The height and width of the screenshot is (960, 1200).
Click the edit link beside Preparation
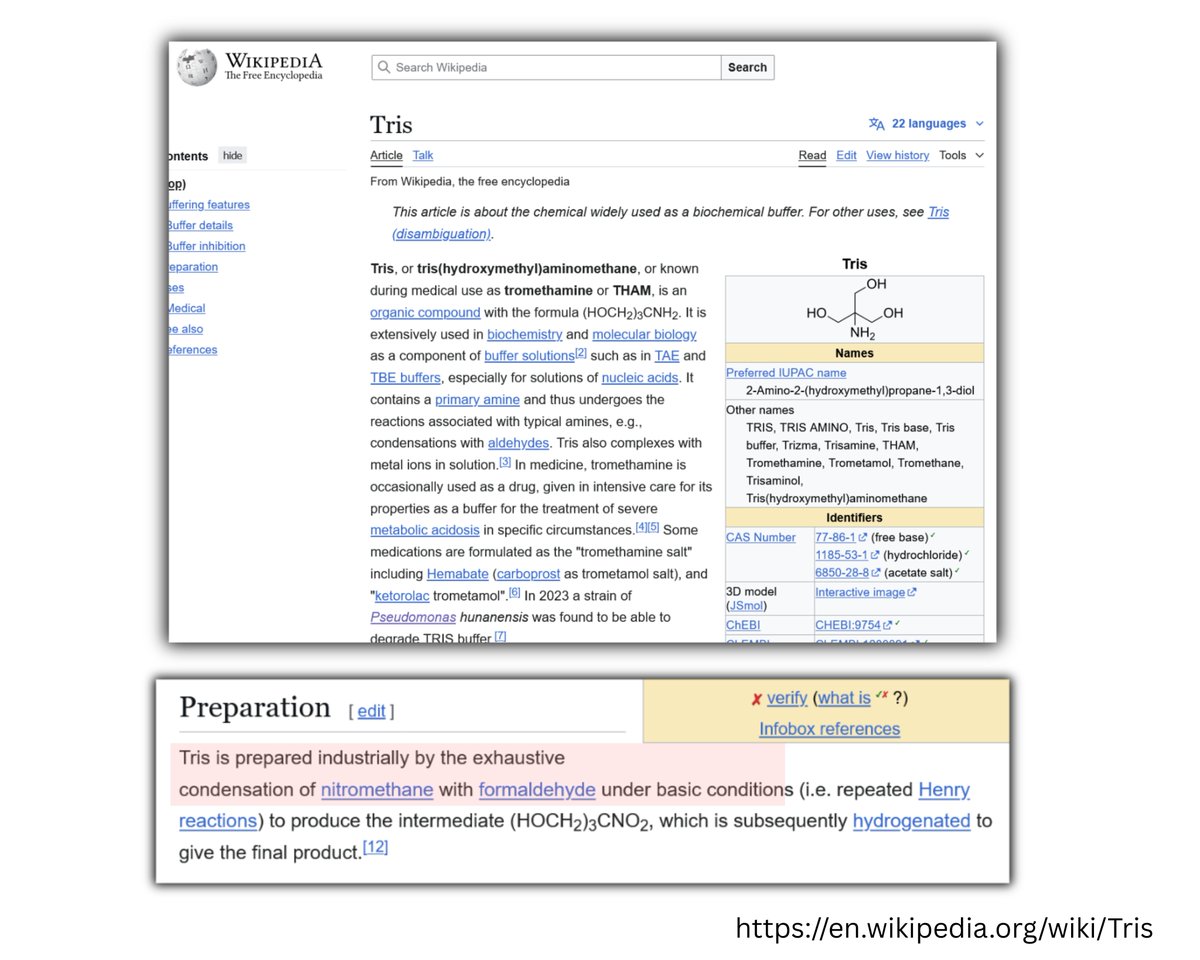pyautogui.click(x=371, y=711)
